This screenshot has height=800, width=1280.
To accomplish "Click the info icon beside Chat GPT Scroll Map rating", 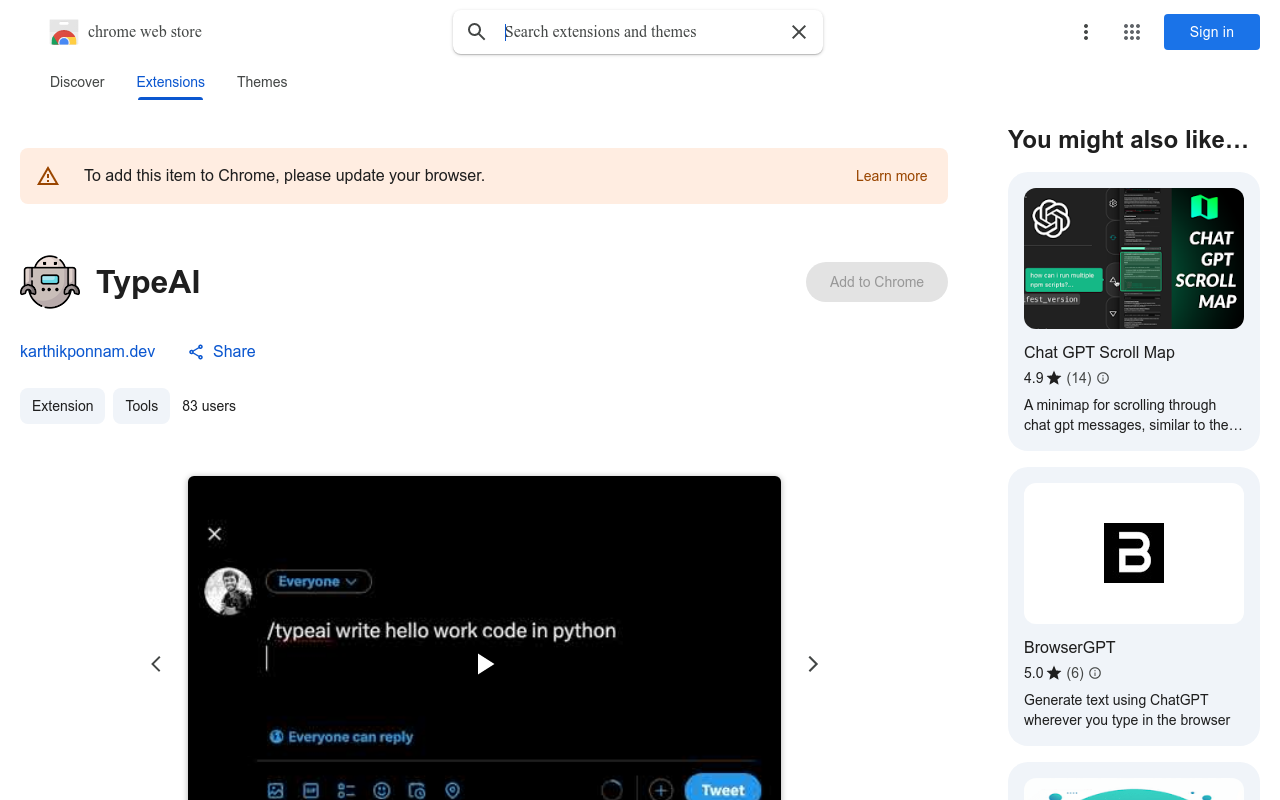I will pos(1103,378).
